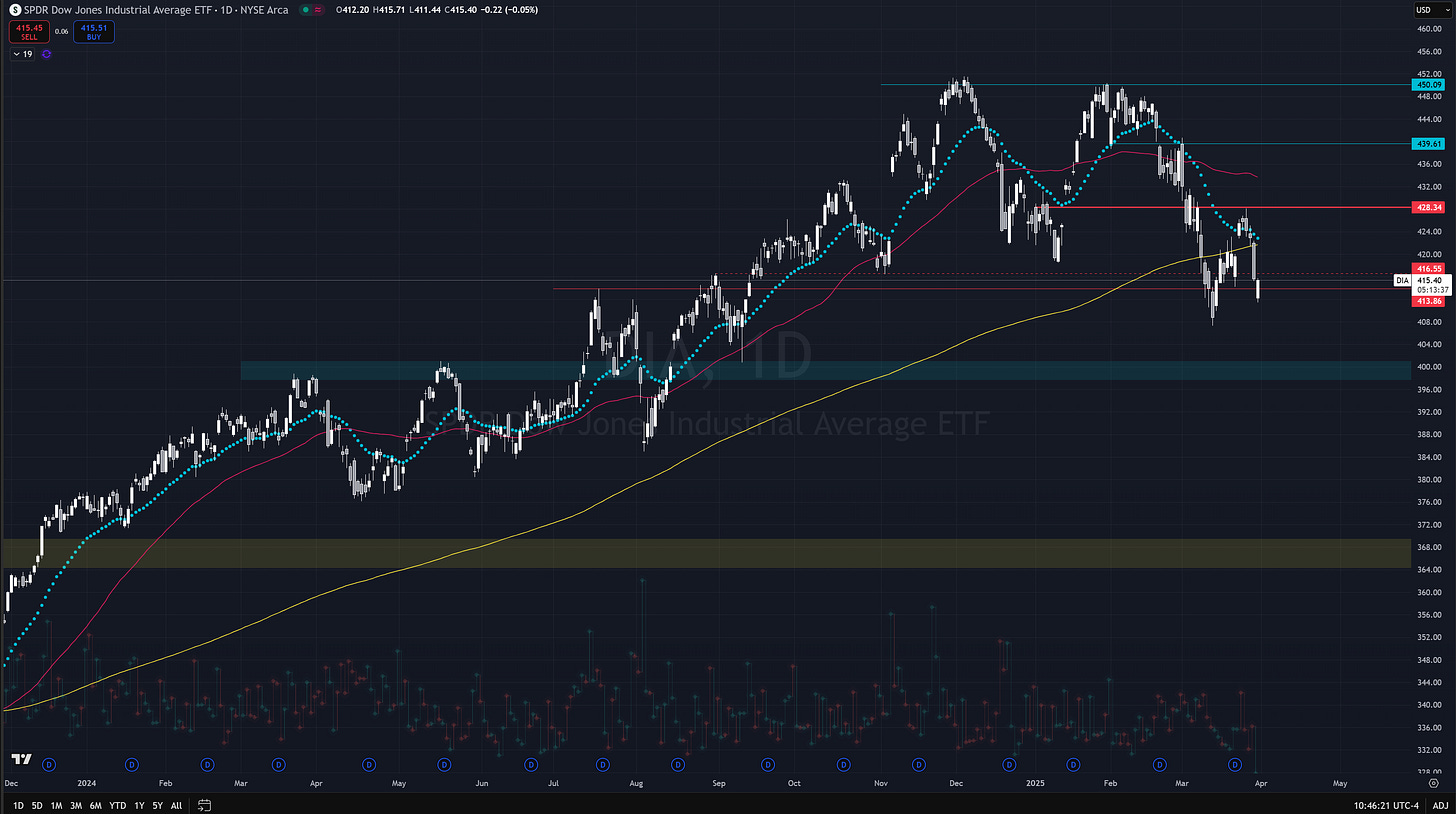This screenshot has height=814, width=1456.
Task: Open chart settings hexagon gear icon
Action: click(x=1433, y=785)
